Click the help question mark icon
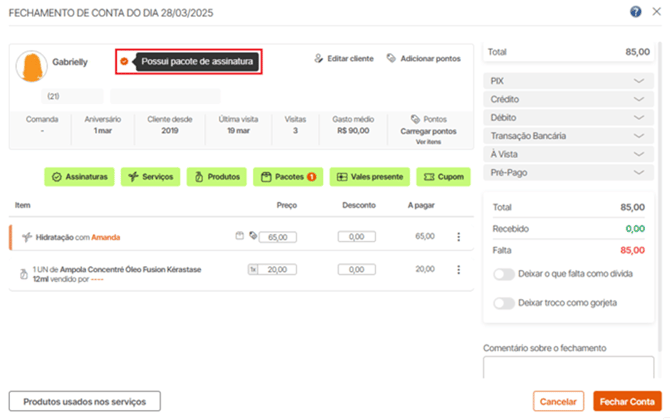Image resolution: width=670 pixels, height=420 pixels. coord(636,12)
